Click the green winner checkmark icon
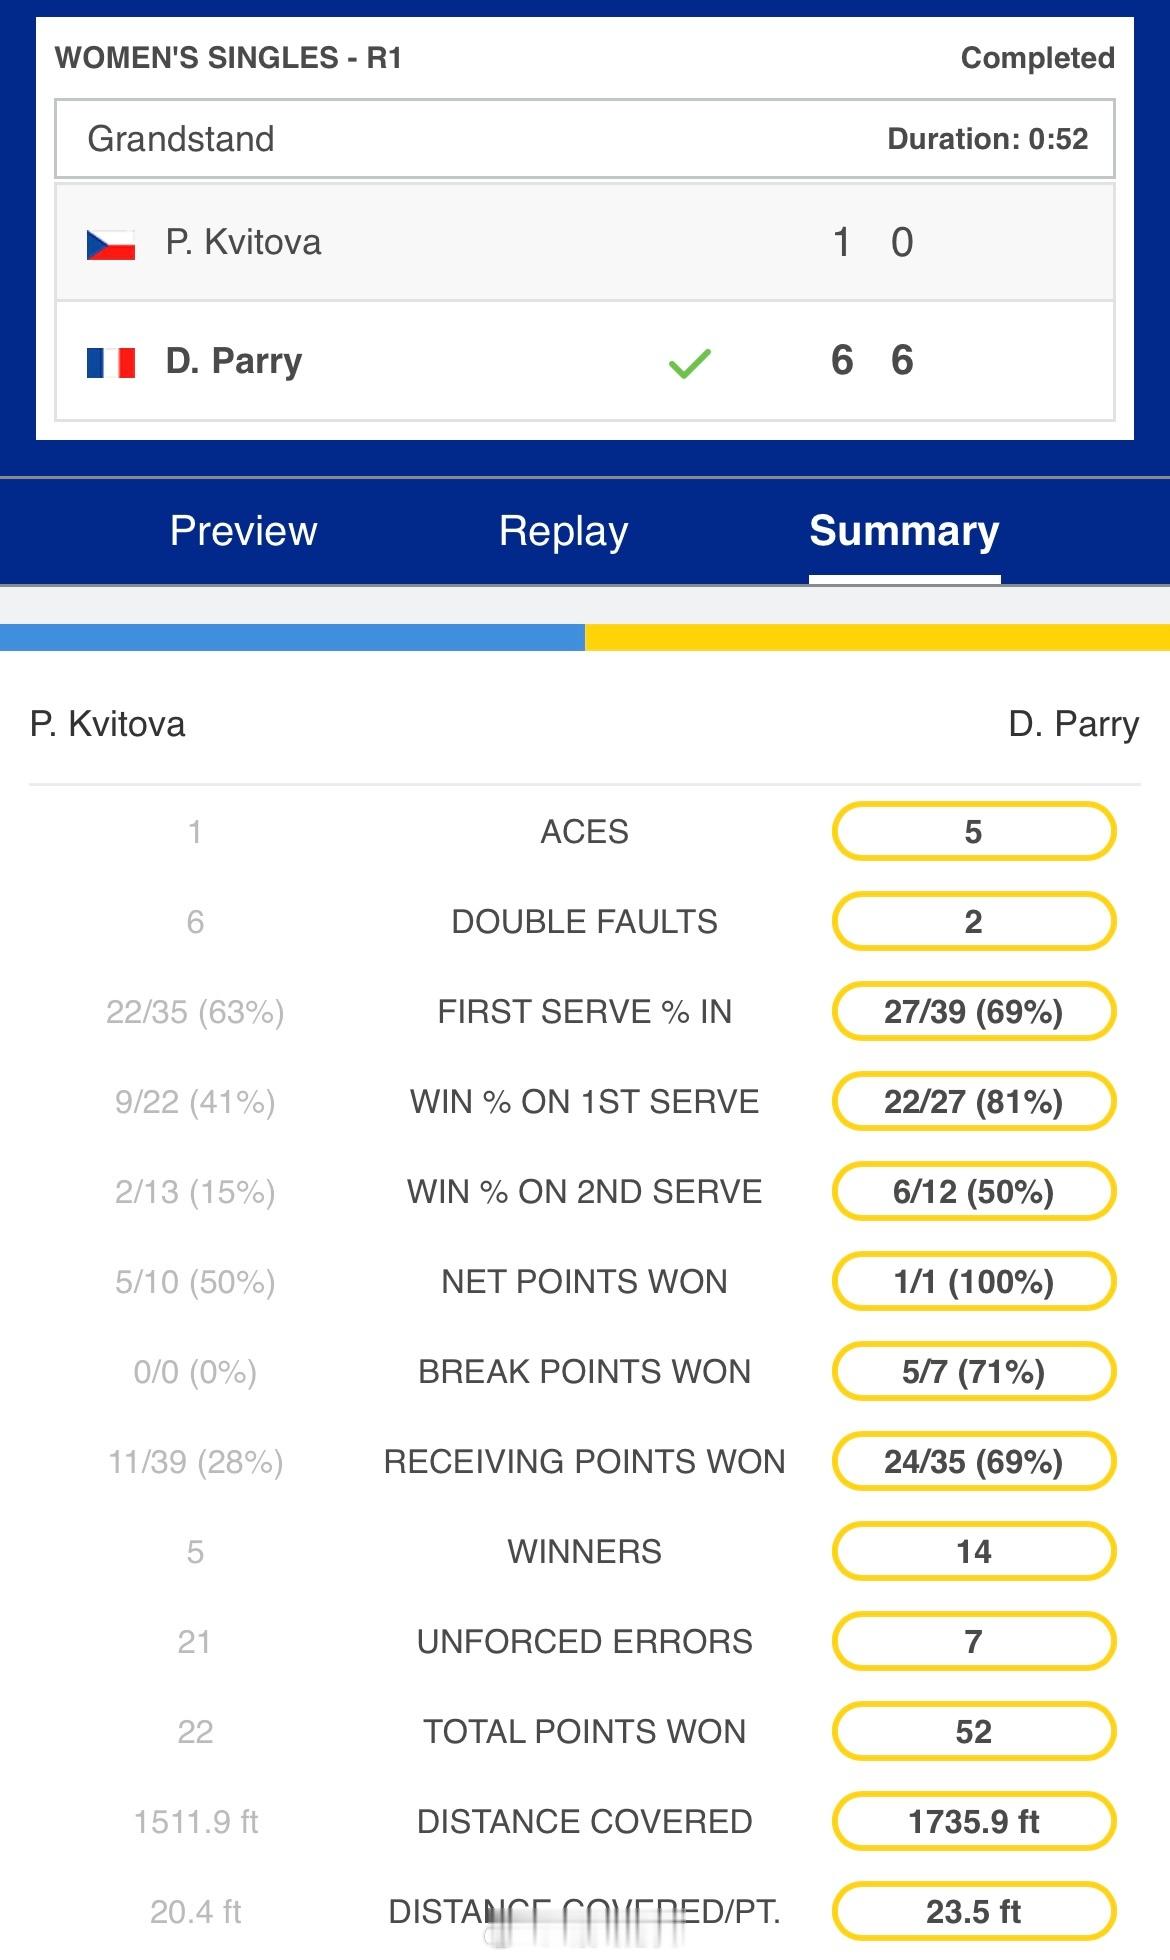 [x=689, y=363]
